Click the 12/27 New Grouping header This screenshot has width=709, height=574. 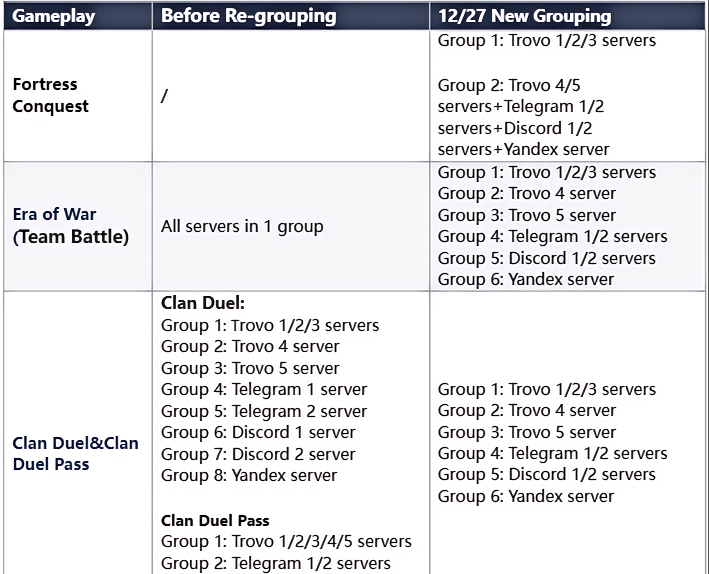(525, 16)
